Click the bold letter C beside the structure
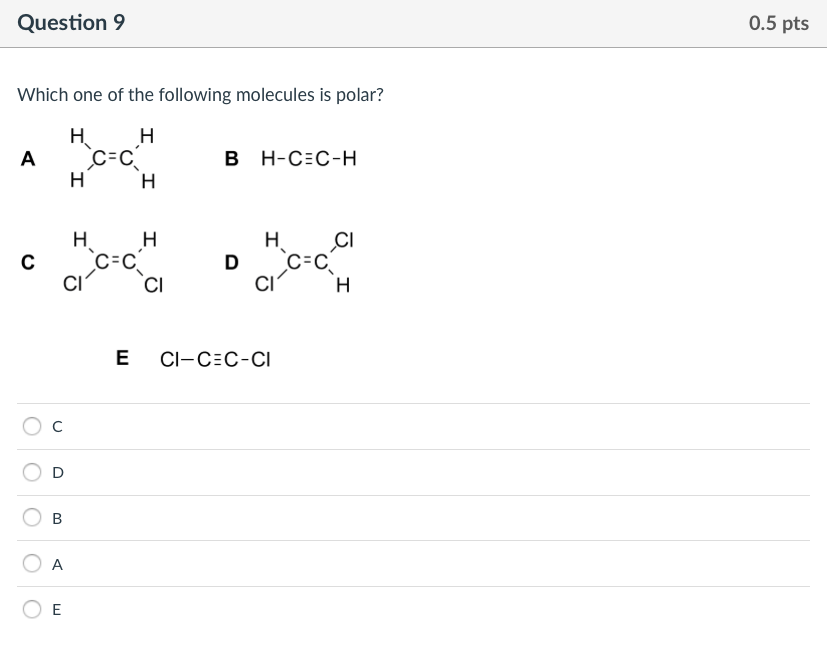The height and width of the screenshot is (650, 827). pos(27,263)
